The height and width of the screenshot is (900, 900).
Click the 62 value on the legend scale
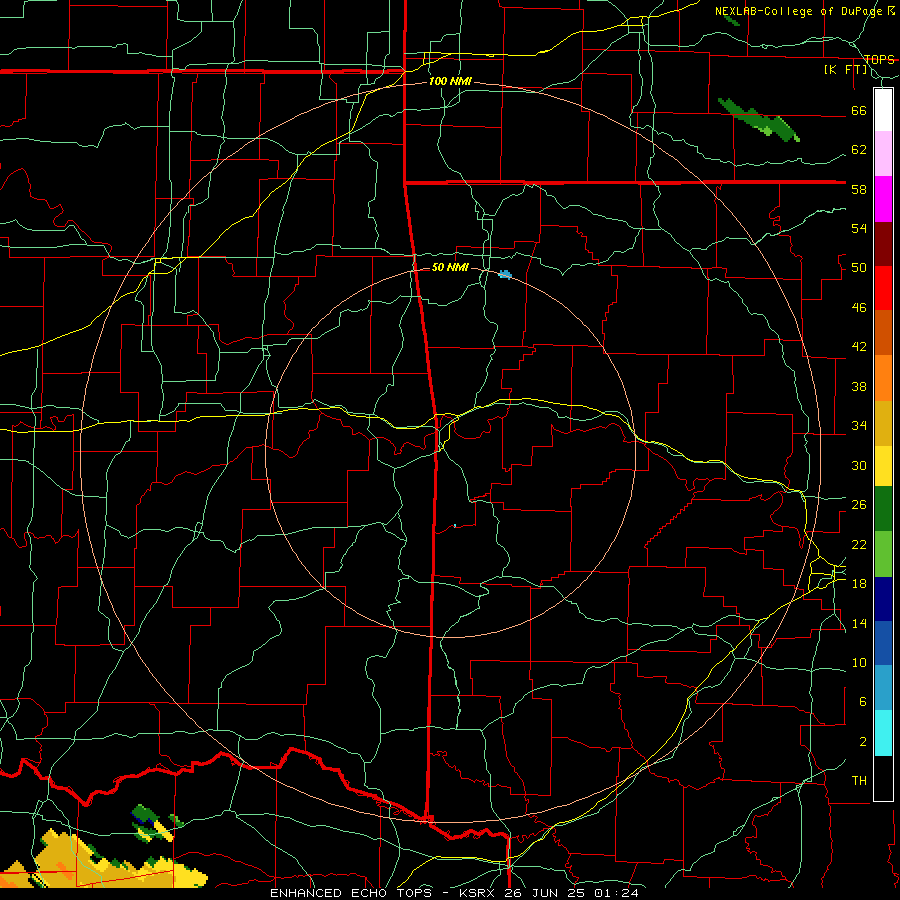point(859,150)
